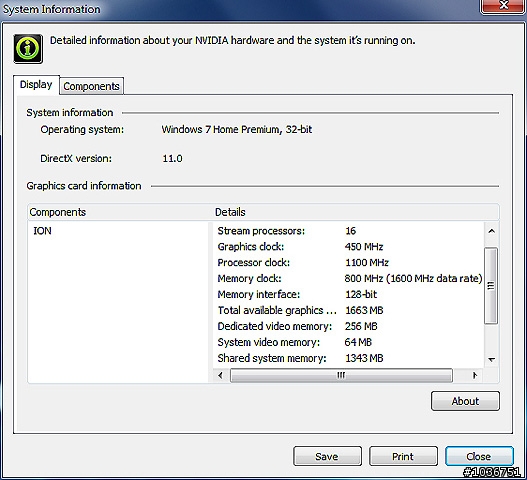
Task: Switch to the Components tab
Action: click(x=91, y=86)
